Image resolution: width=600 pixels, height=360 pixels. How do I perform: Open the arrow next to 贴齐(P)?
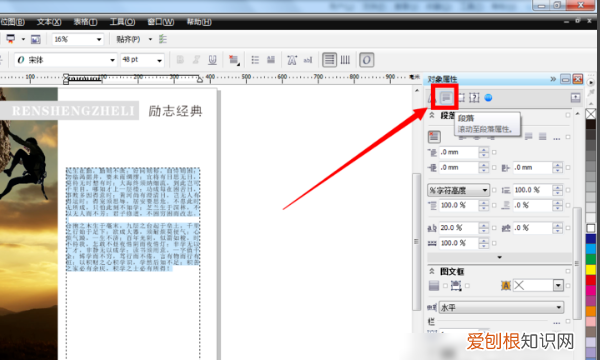point(150,39)
